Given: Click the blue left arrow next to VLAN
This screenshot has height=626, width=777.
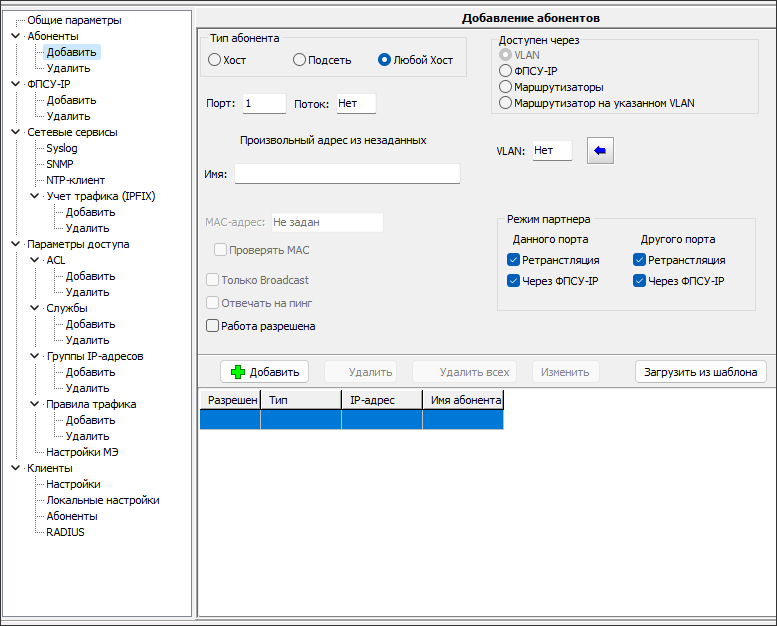Looking at the screenshot, I should pyautogui.click(x=600, y=151).
